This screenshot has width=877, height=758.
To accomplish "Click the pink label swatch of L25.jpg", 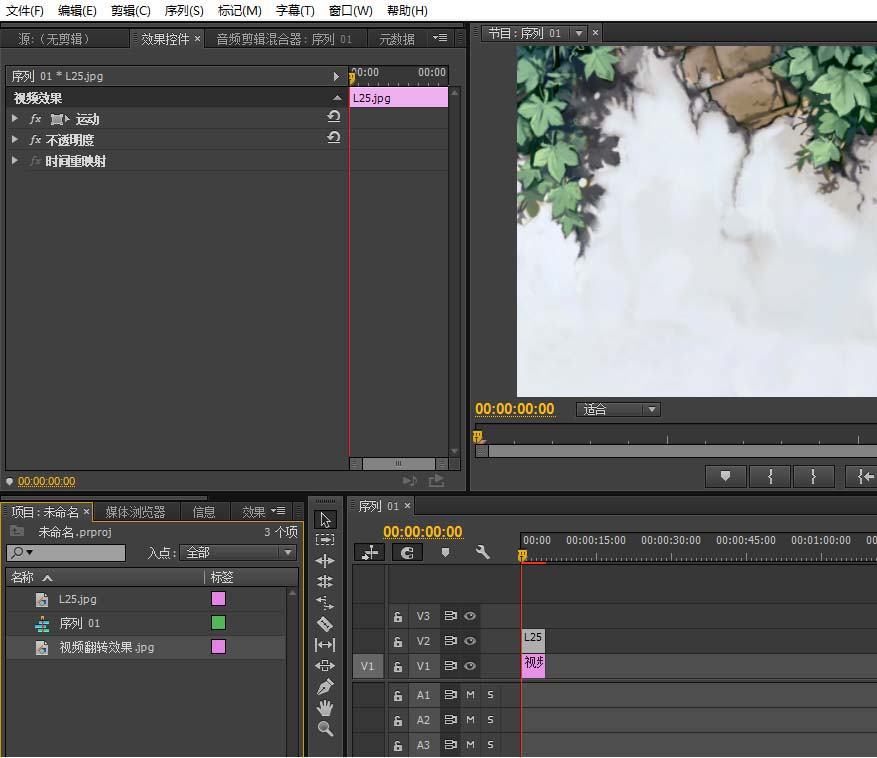I will click(218, 599).
